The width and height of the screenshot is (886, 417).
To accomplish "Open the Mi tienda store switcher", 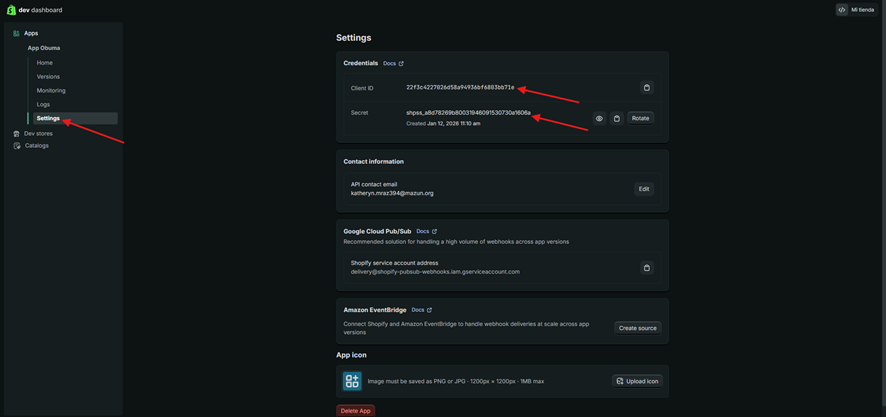I will (856, 10).
